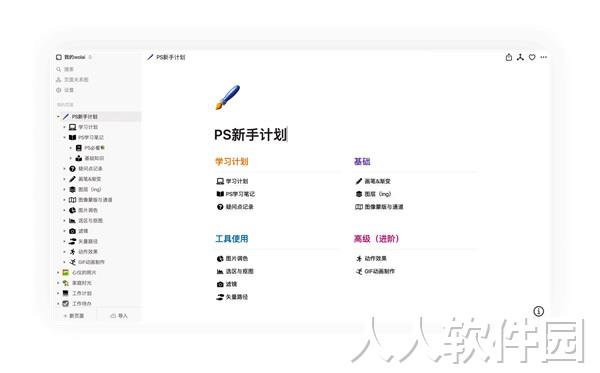Click the 家庭时光 page icon in sidebar
This screenshot has height=373, width=600.
pyautogui.click(x=66, y=283)
